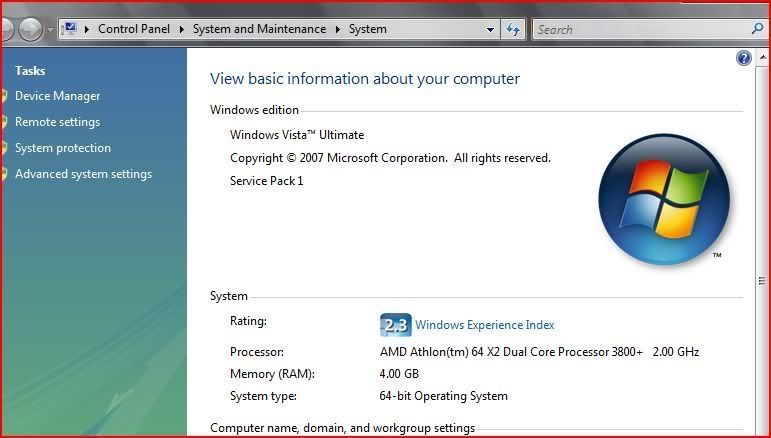Click the Refresh button beside address bar
The image size is (771, 438).
[513, 29]
